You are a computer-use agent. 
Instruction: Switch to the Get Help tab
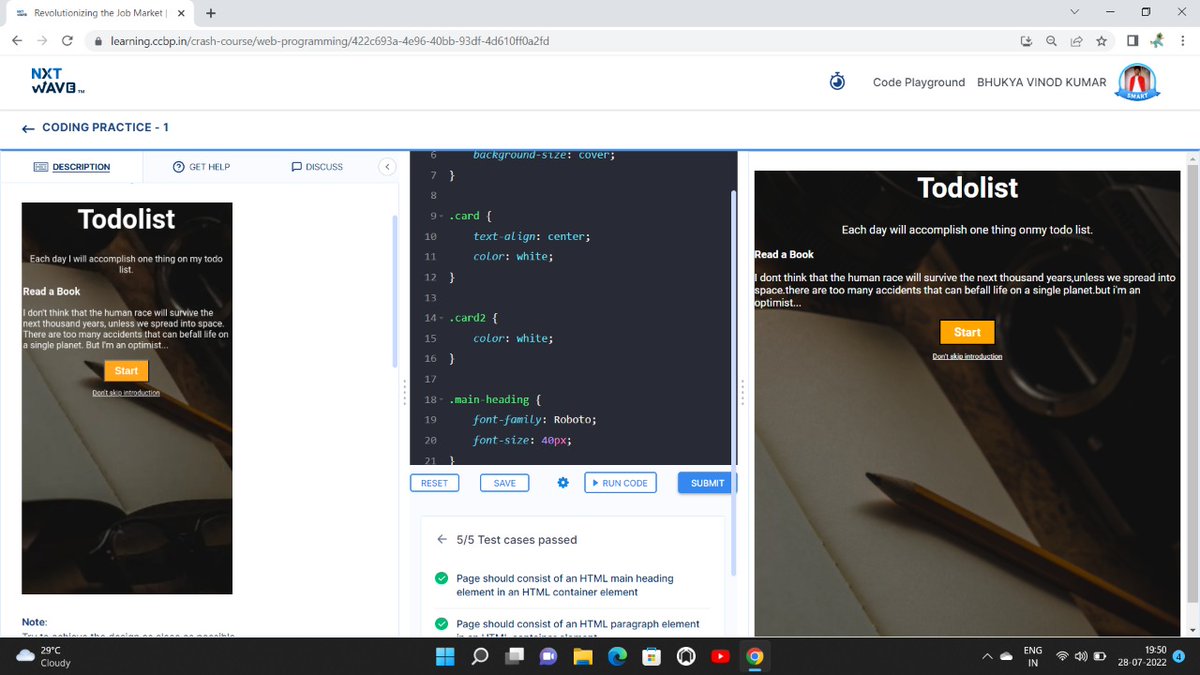[x=201, y=167]
